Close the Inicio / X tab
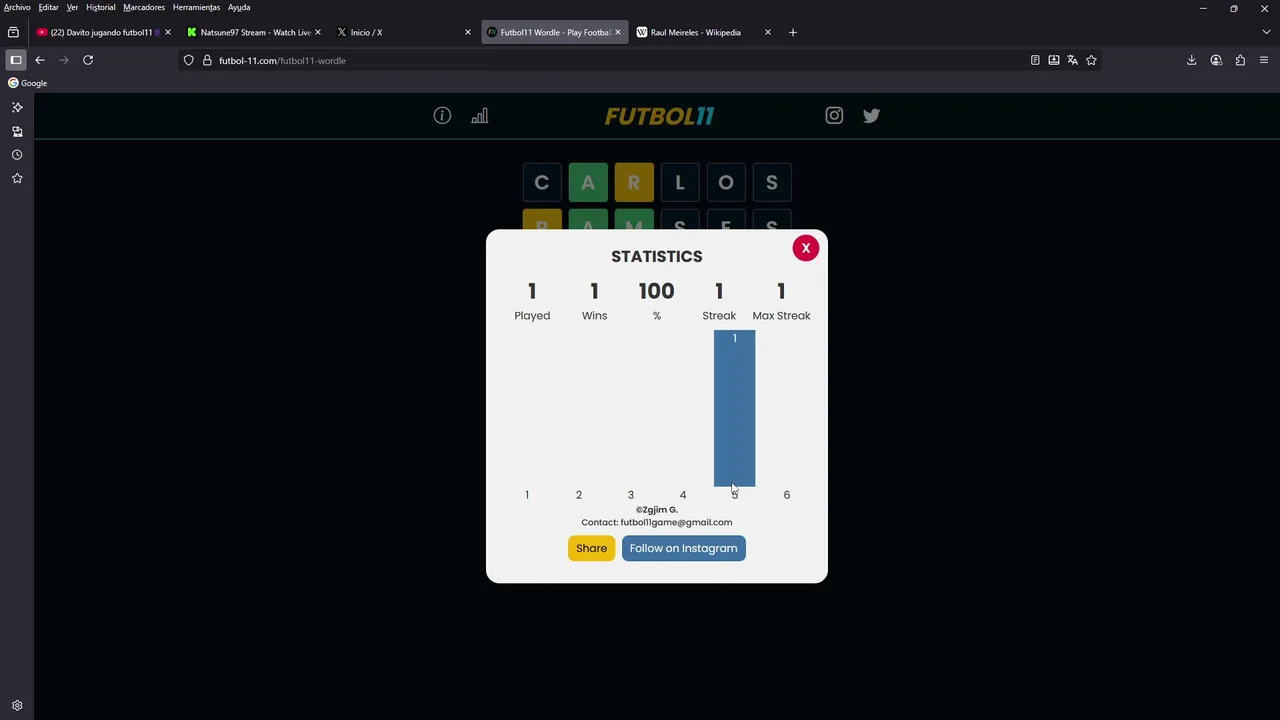 (x=468, y=32)
